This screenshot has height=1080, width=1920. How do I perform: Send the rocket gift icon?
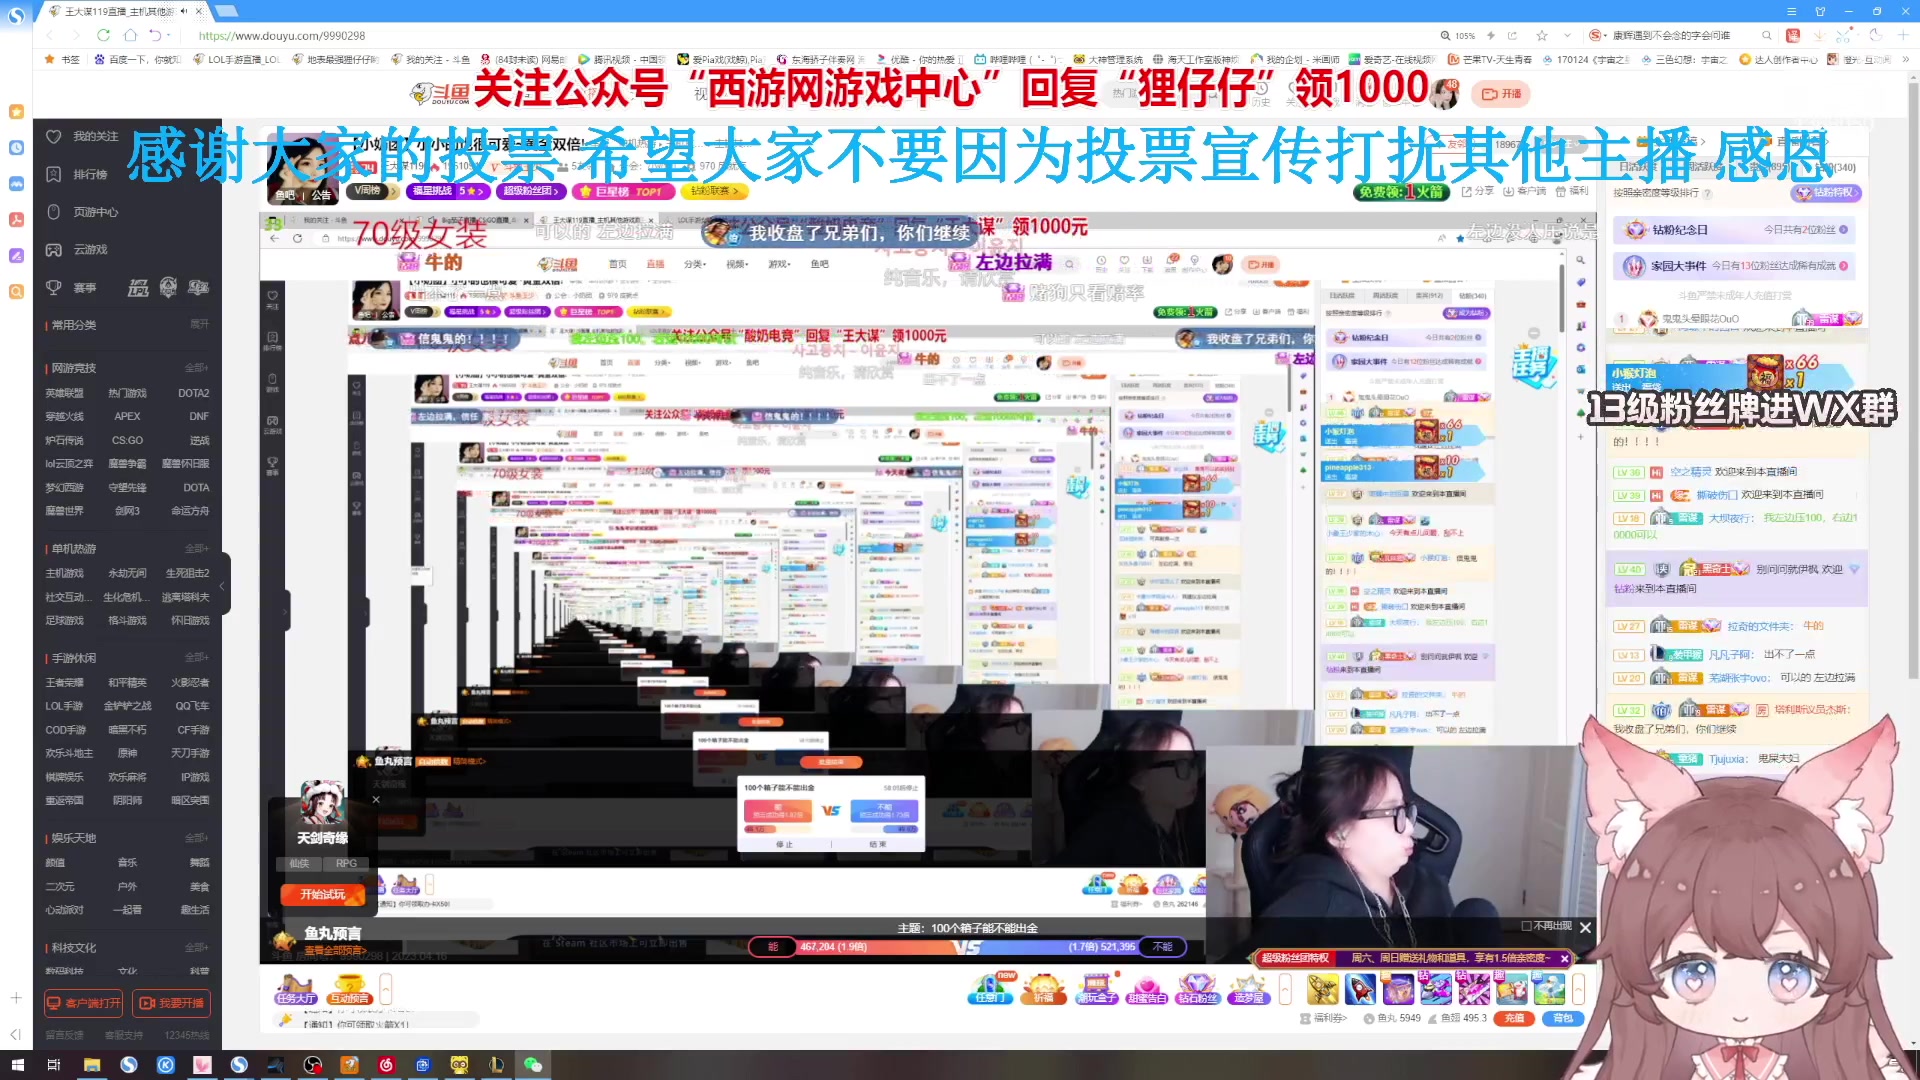pyautogui.click(x=1360, y=989)
